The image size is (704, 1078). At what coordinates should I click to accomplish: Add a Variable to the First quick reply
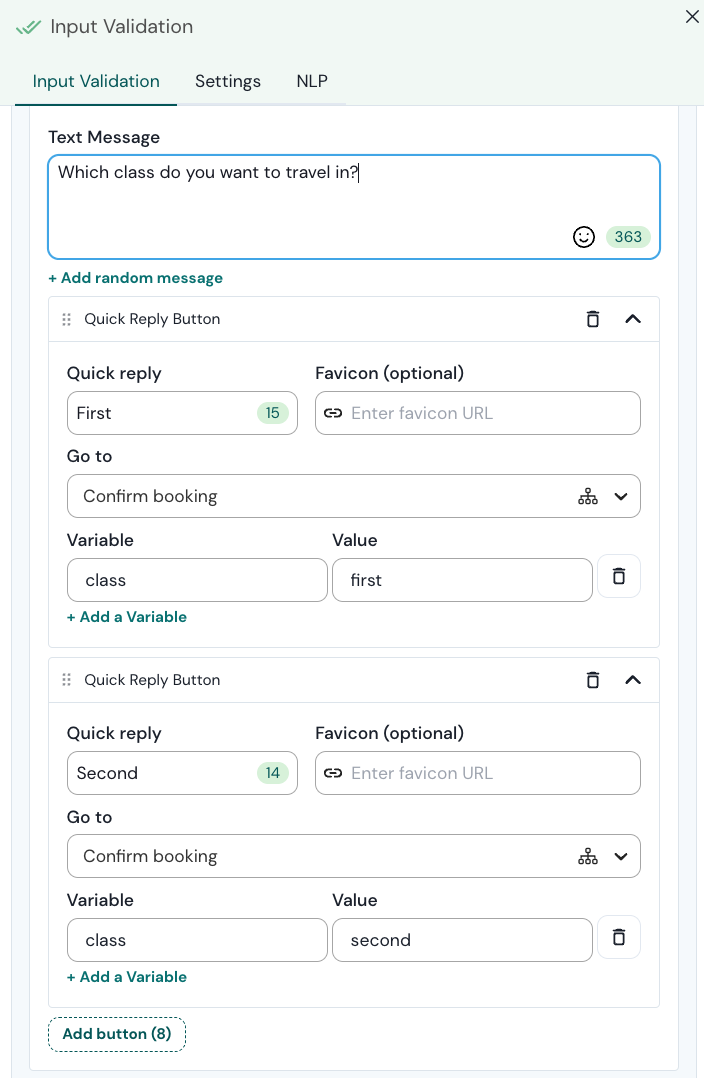point(127,617)
